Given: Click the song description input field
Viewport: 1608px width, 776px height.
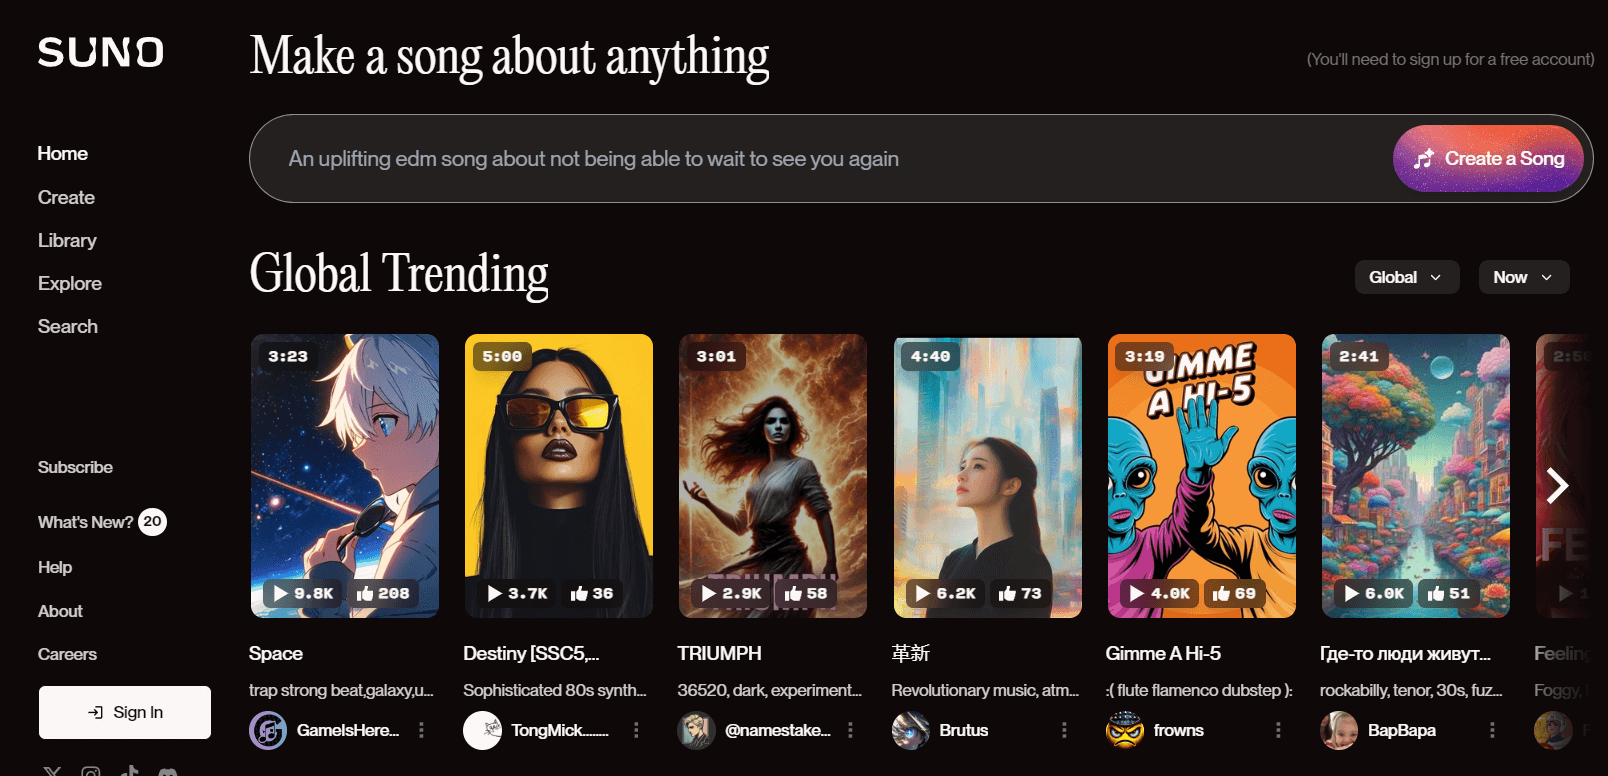Looking at the screenshot, I should (x=820, y=159).
